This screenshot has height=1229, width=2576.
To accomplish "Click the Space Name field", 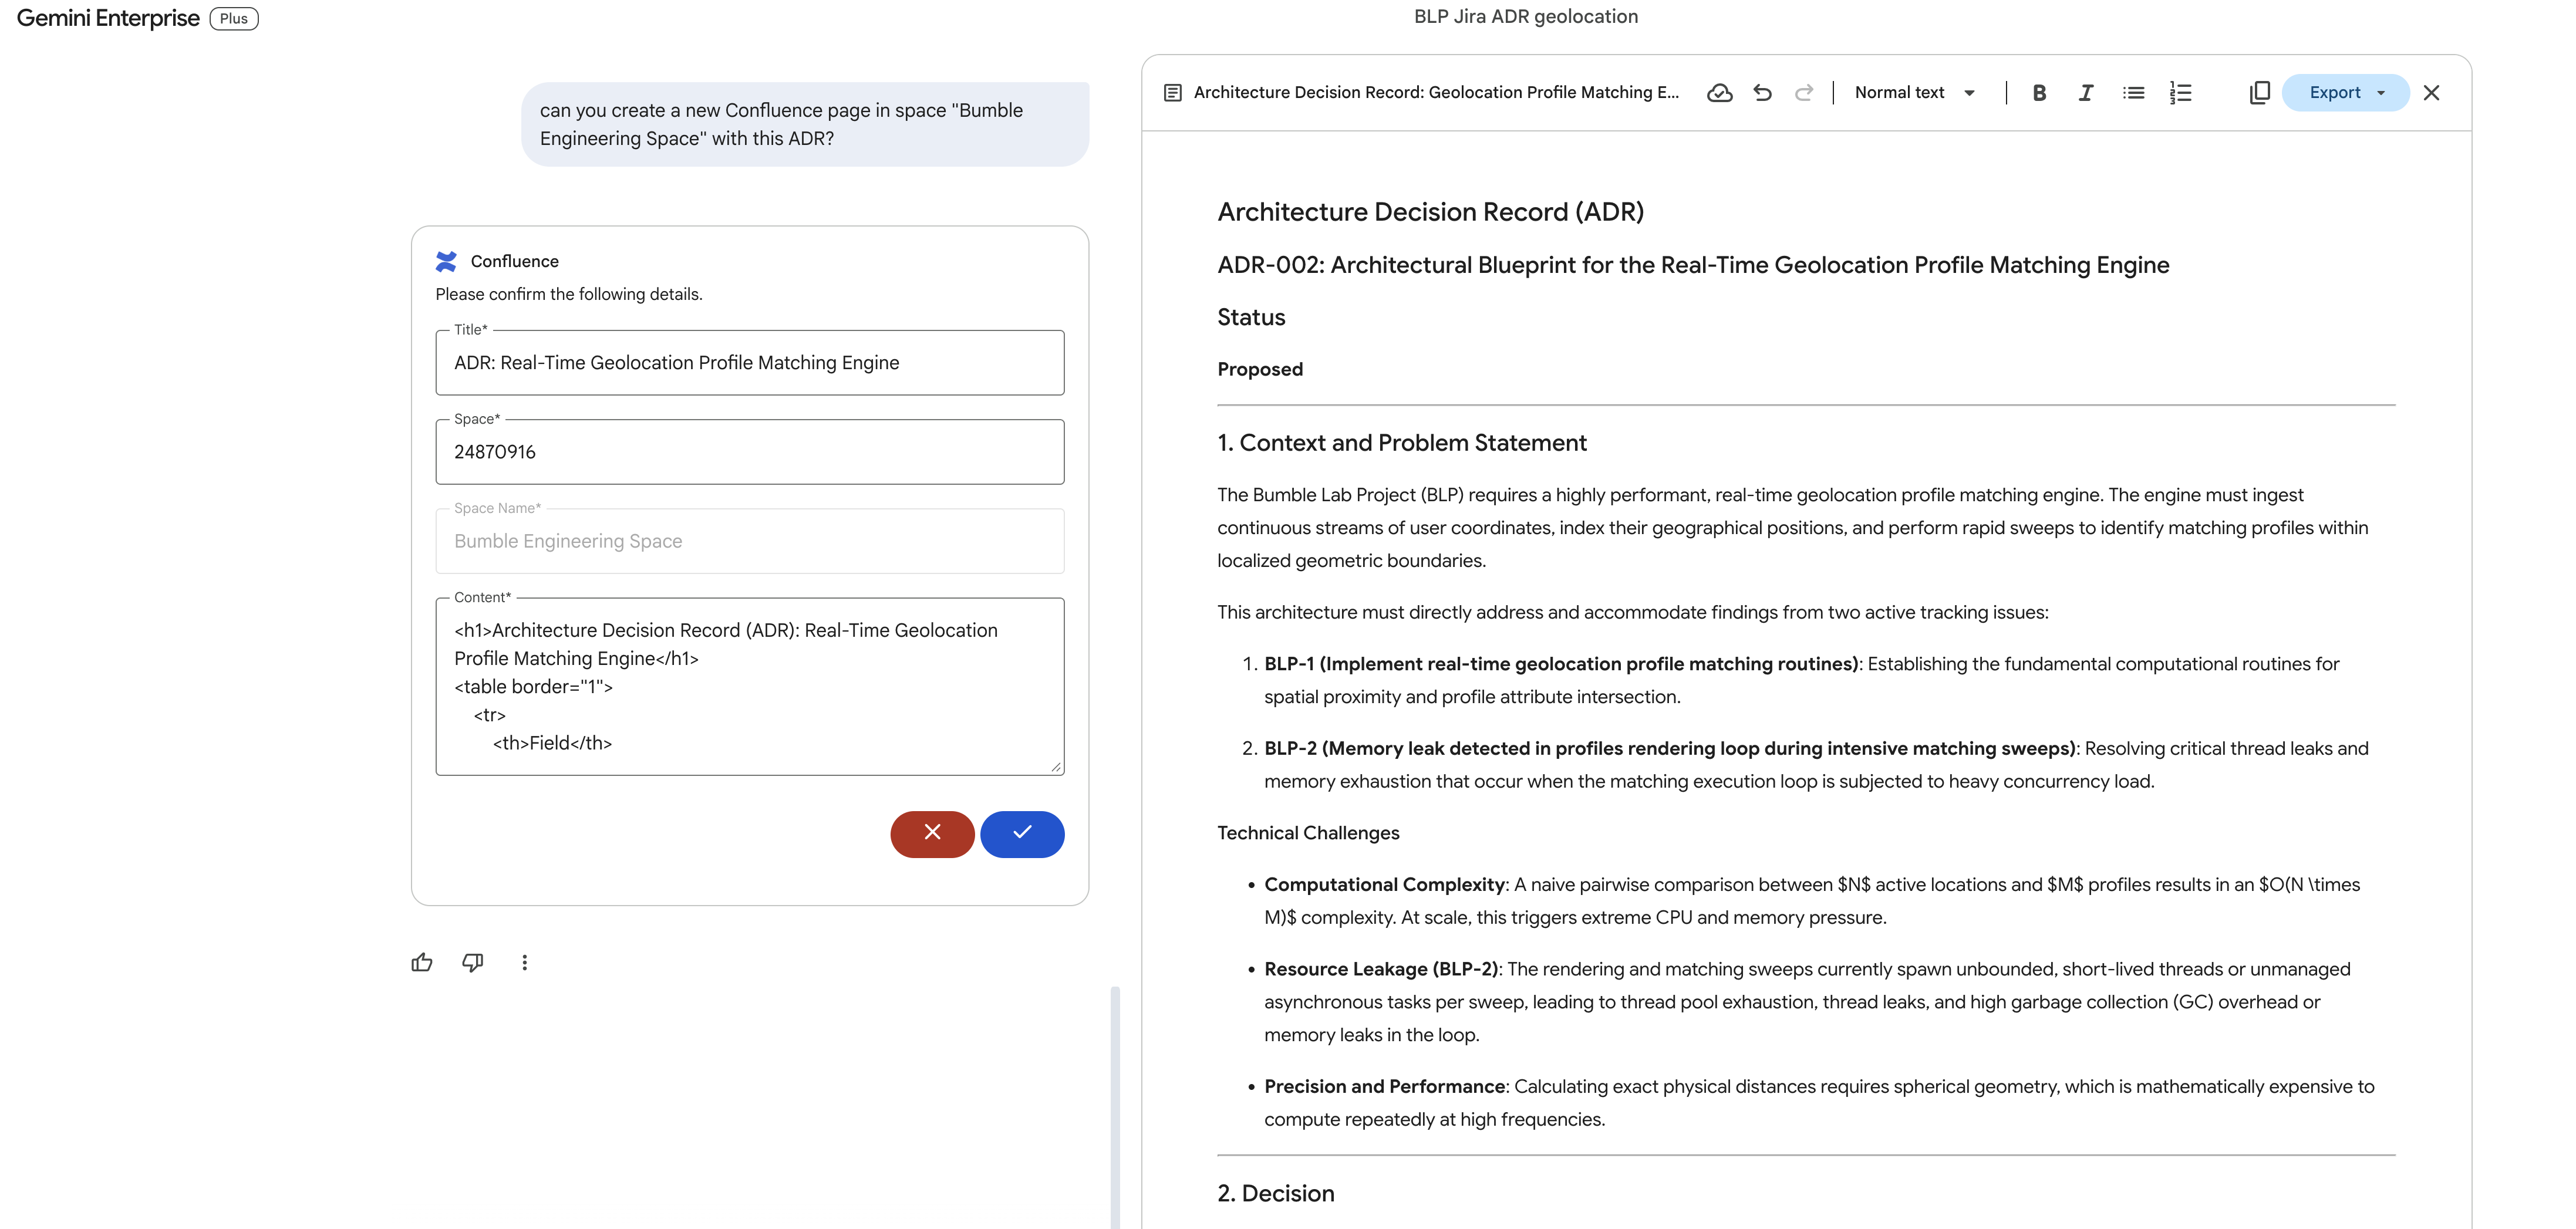I will point(750,541).
